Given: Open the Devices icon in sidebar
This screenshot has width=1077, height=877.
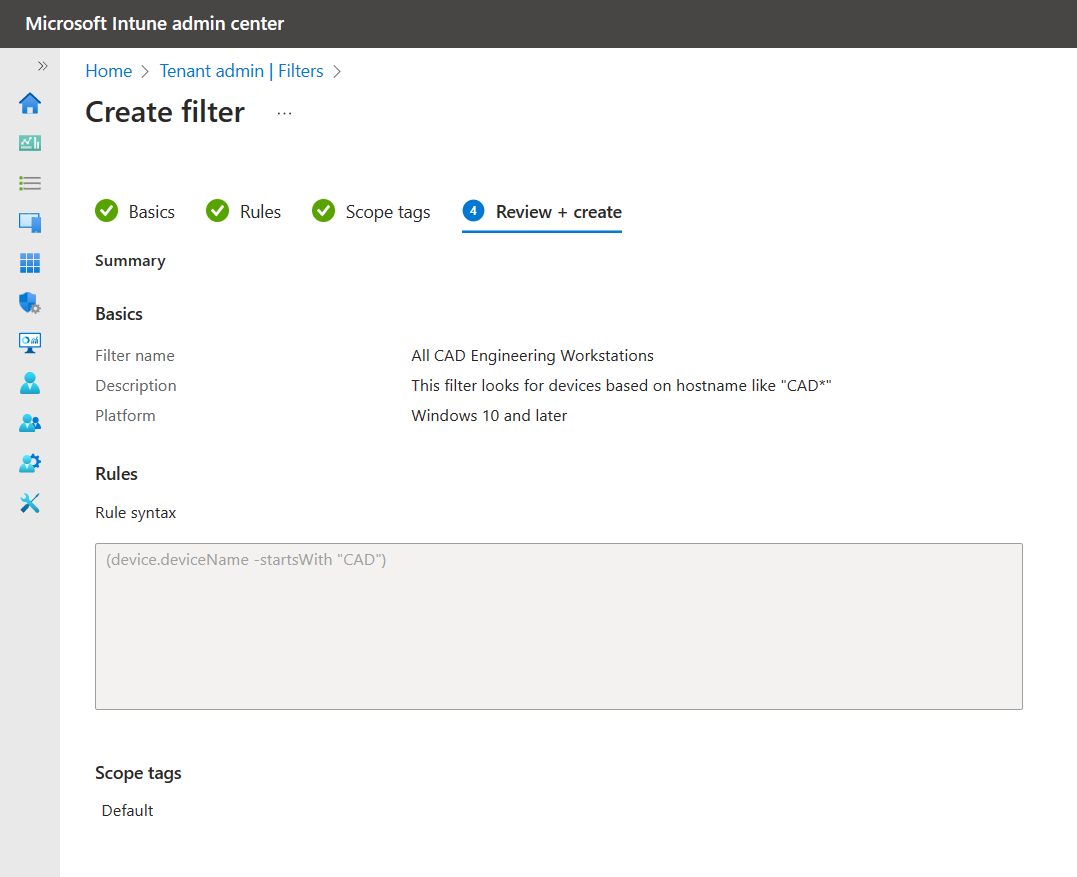Looking at the screenshot, I should click(x=29, y=223).
